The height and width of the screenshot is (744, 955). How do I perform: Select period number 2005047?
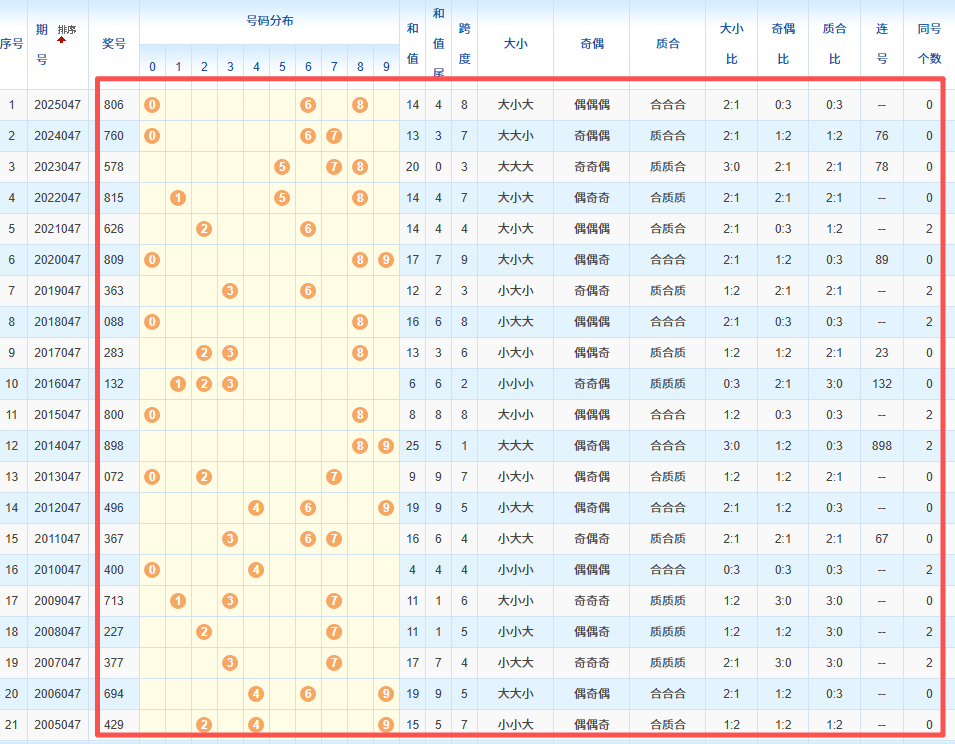[x=57, y=725]
